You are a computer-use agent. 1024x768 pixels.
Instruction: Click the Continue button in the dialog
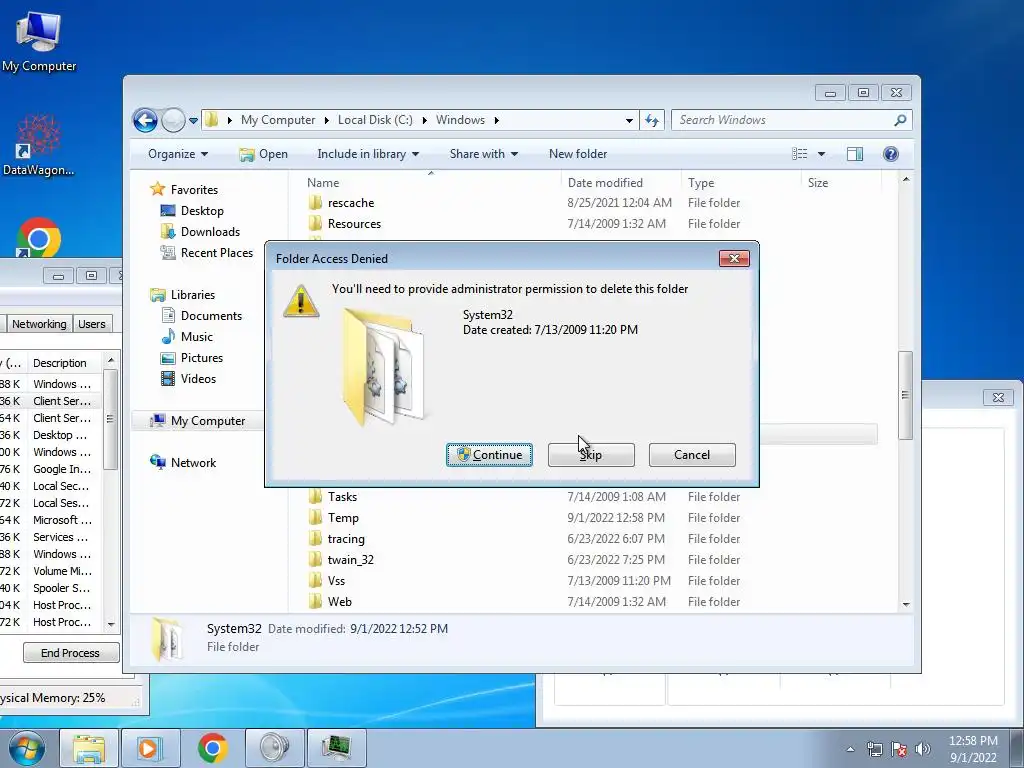coord(489,455)
